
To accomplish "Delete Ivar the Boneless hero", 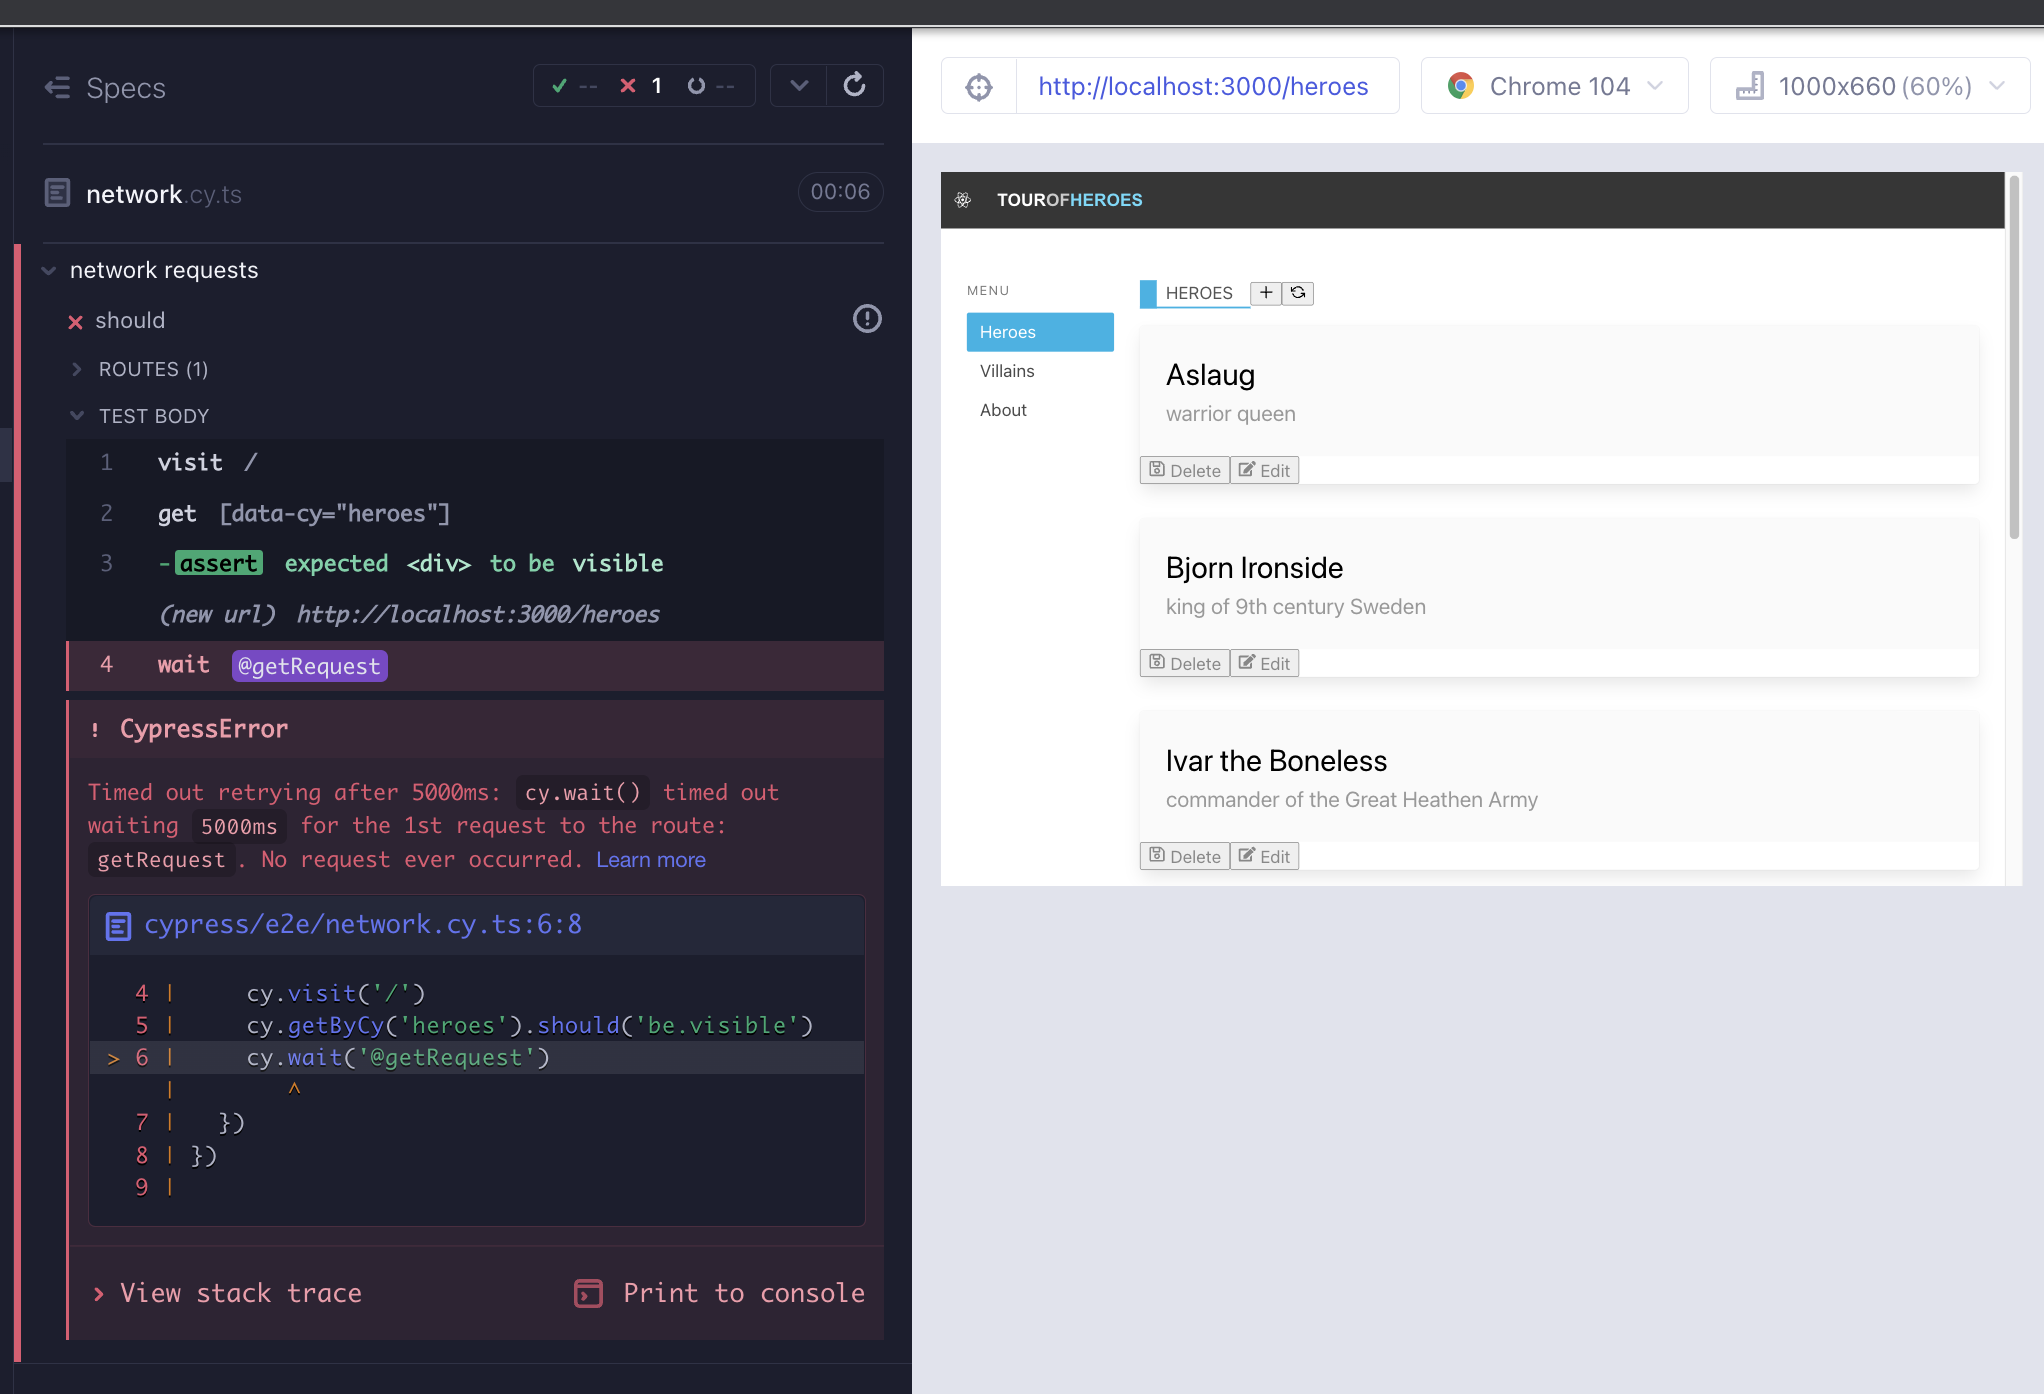I will (x=1185, y=856).
